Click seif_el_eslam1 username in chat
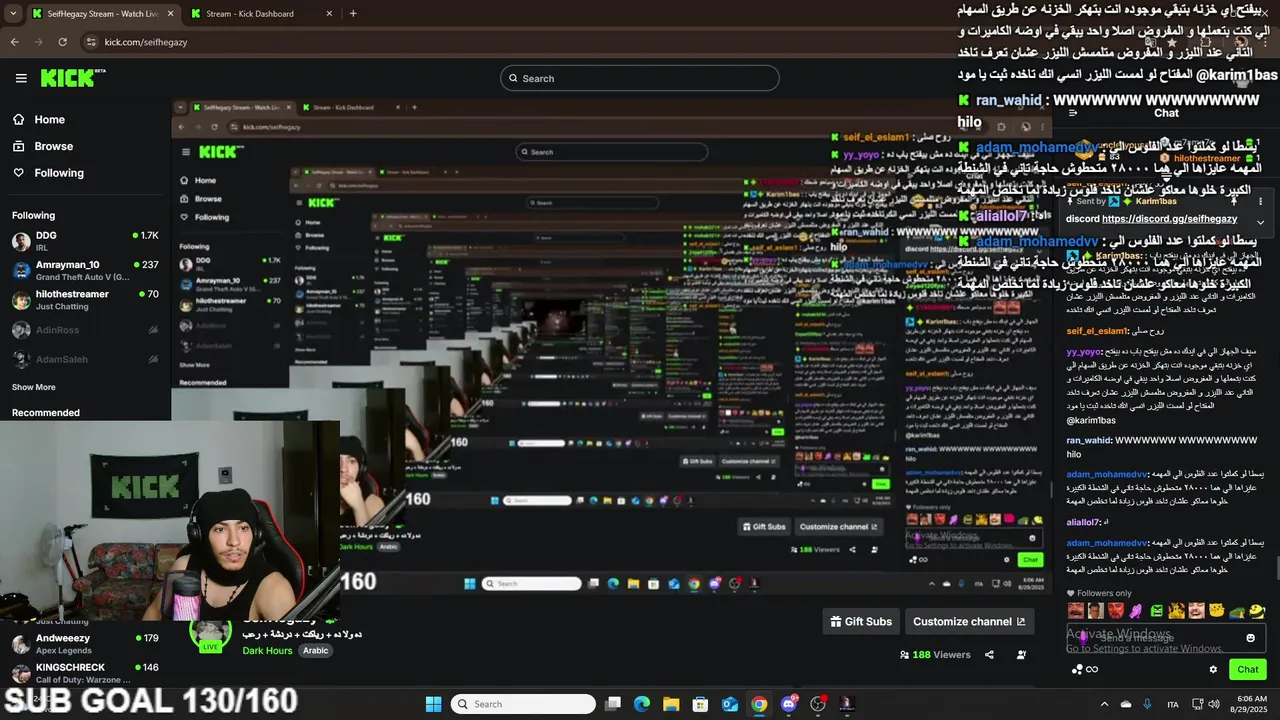Image resolution: width=1280 pixels, height=720 pixels. 1097,331
